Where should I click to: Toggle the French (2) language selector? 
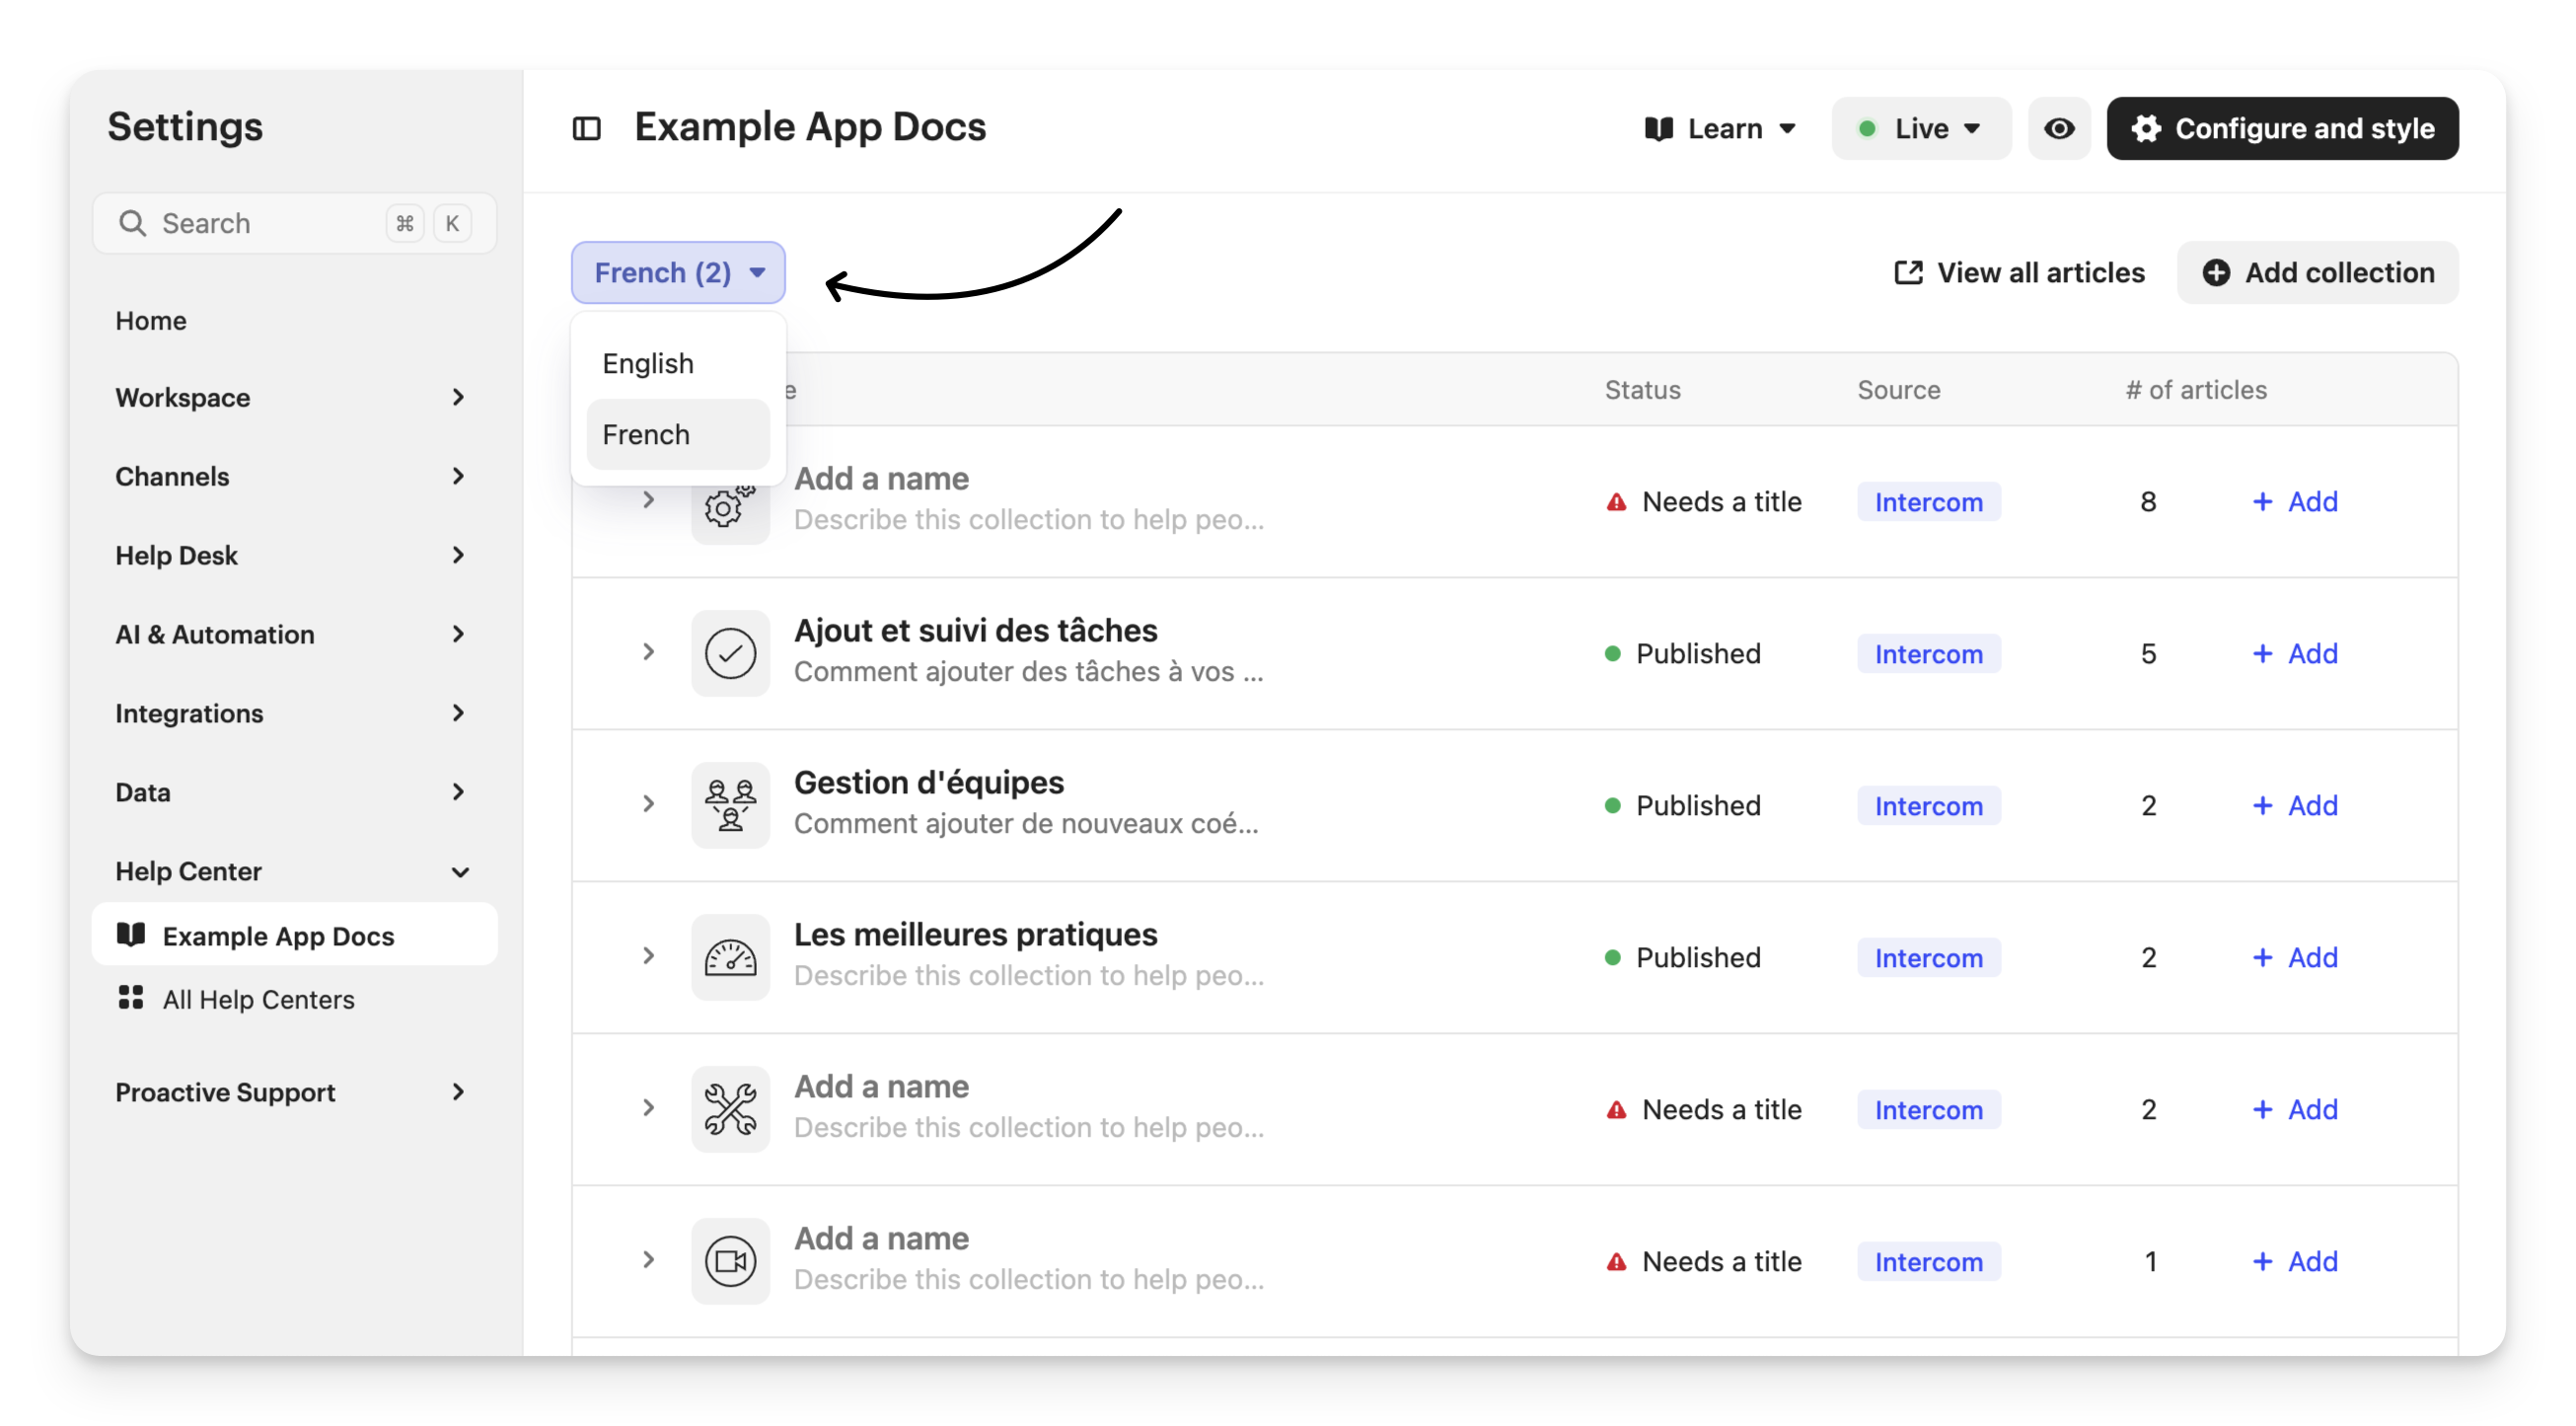678,272
